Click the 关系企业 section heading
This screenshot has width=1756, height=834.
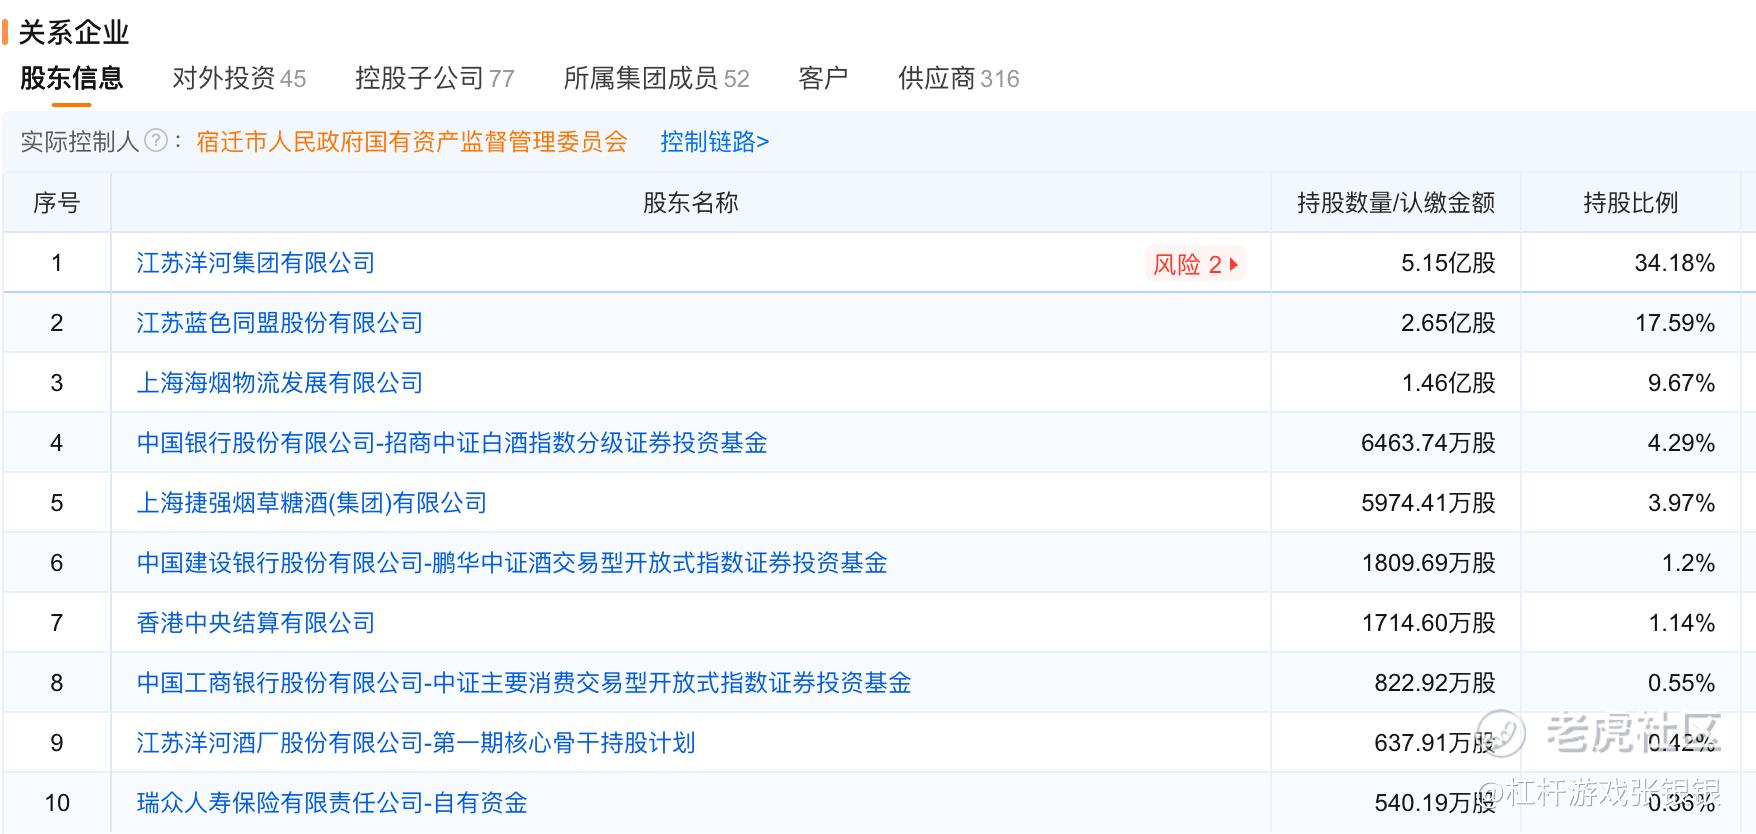(x=74, y=32)
